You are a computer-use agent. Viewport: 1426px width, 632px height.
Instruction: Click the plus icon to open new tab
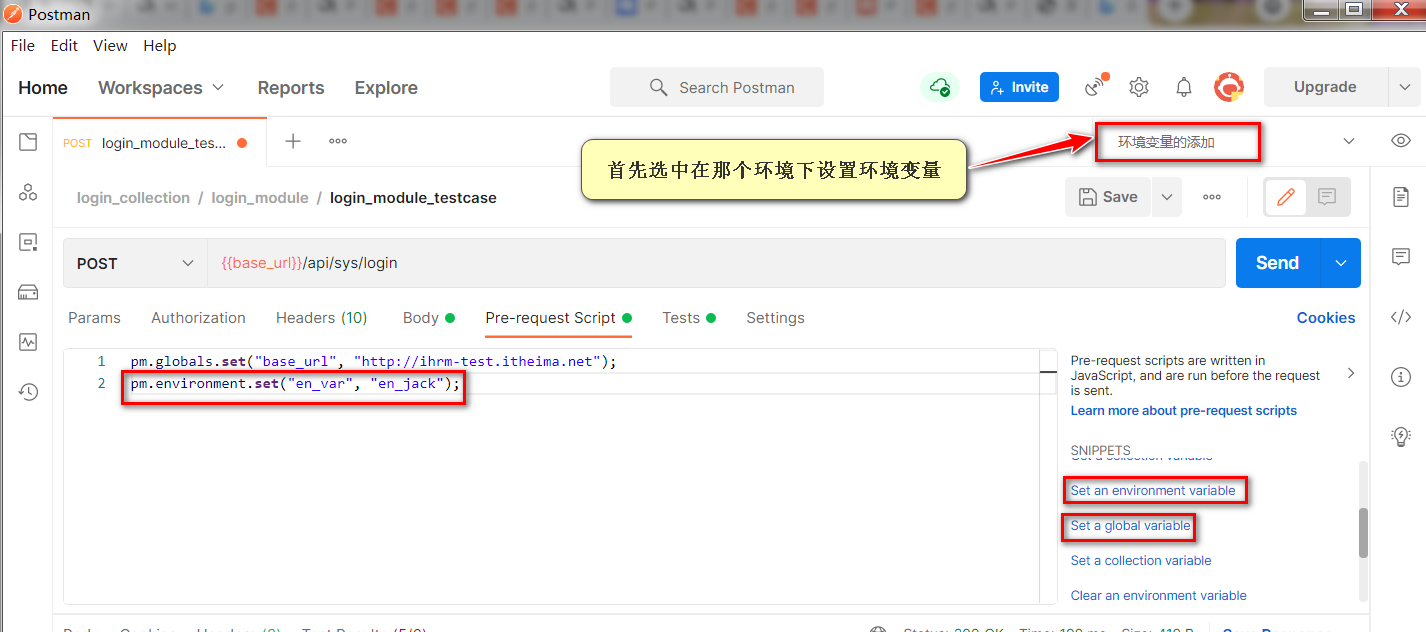pos(293,141)
